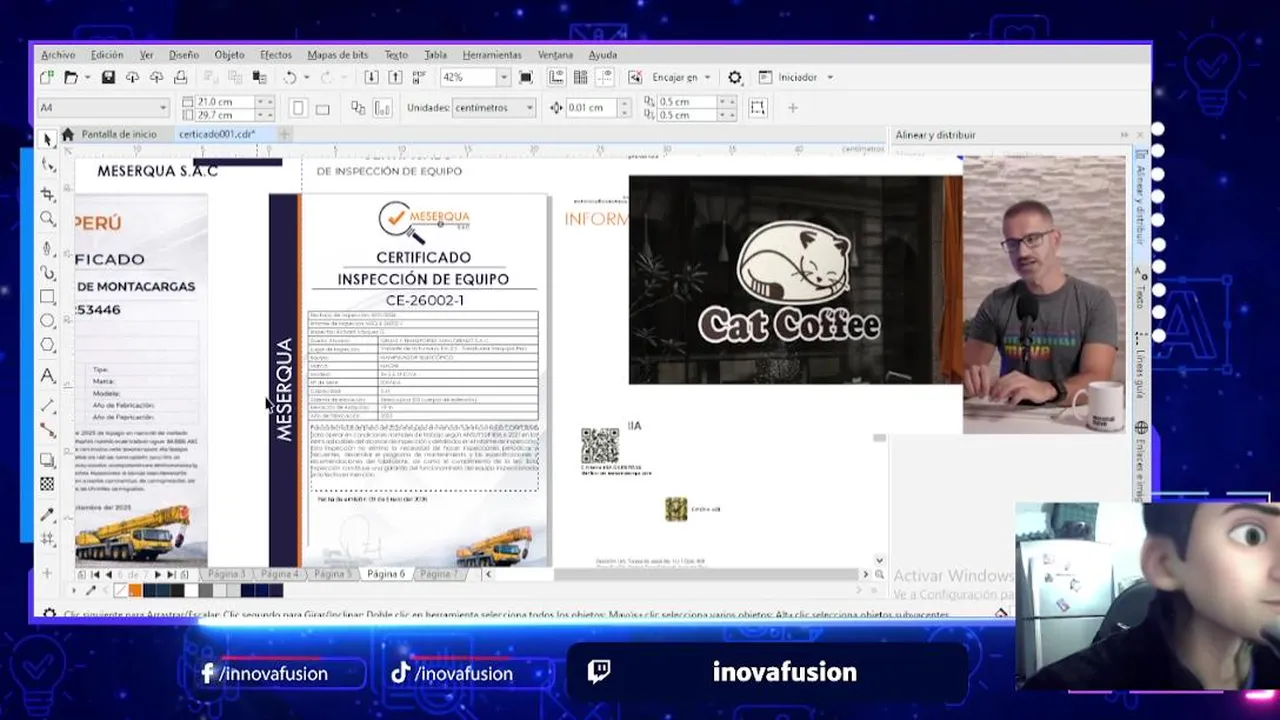Add new document tab plus button
The image size is (1280, 720).
click(x=285, y=134)
